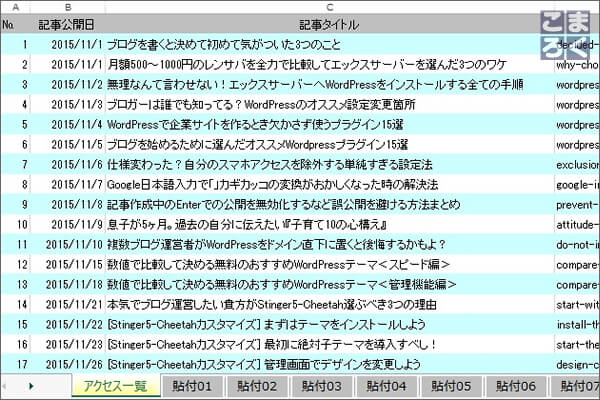Click slug cell starting exclusion

click(x=577, y=165)
